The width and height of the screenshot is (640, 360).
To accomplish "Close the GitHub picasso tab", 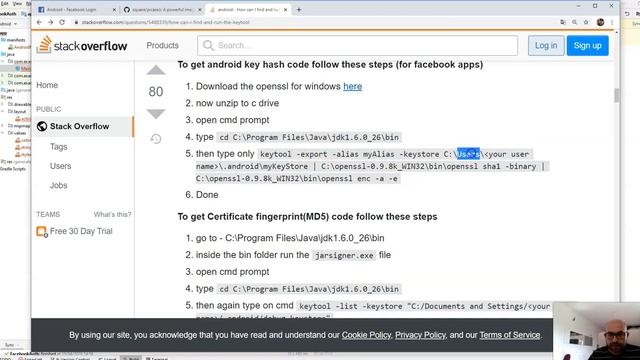I will (200, 9).
